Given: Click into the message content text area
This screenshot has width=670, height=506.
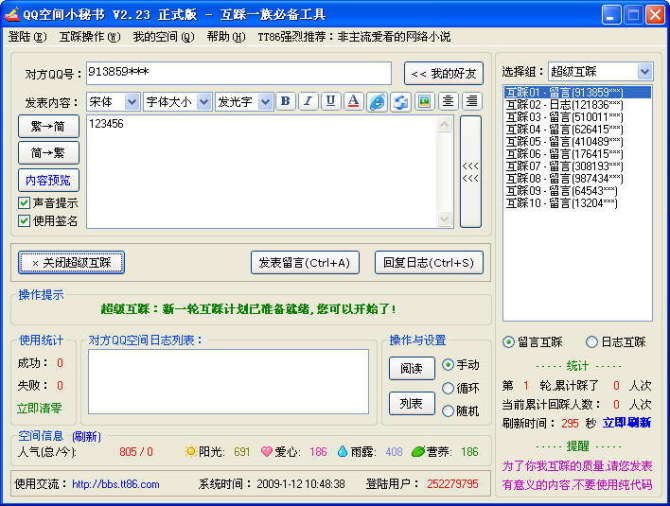Looking at the screenshot, I should (x=261, y=171).
